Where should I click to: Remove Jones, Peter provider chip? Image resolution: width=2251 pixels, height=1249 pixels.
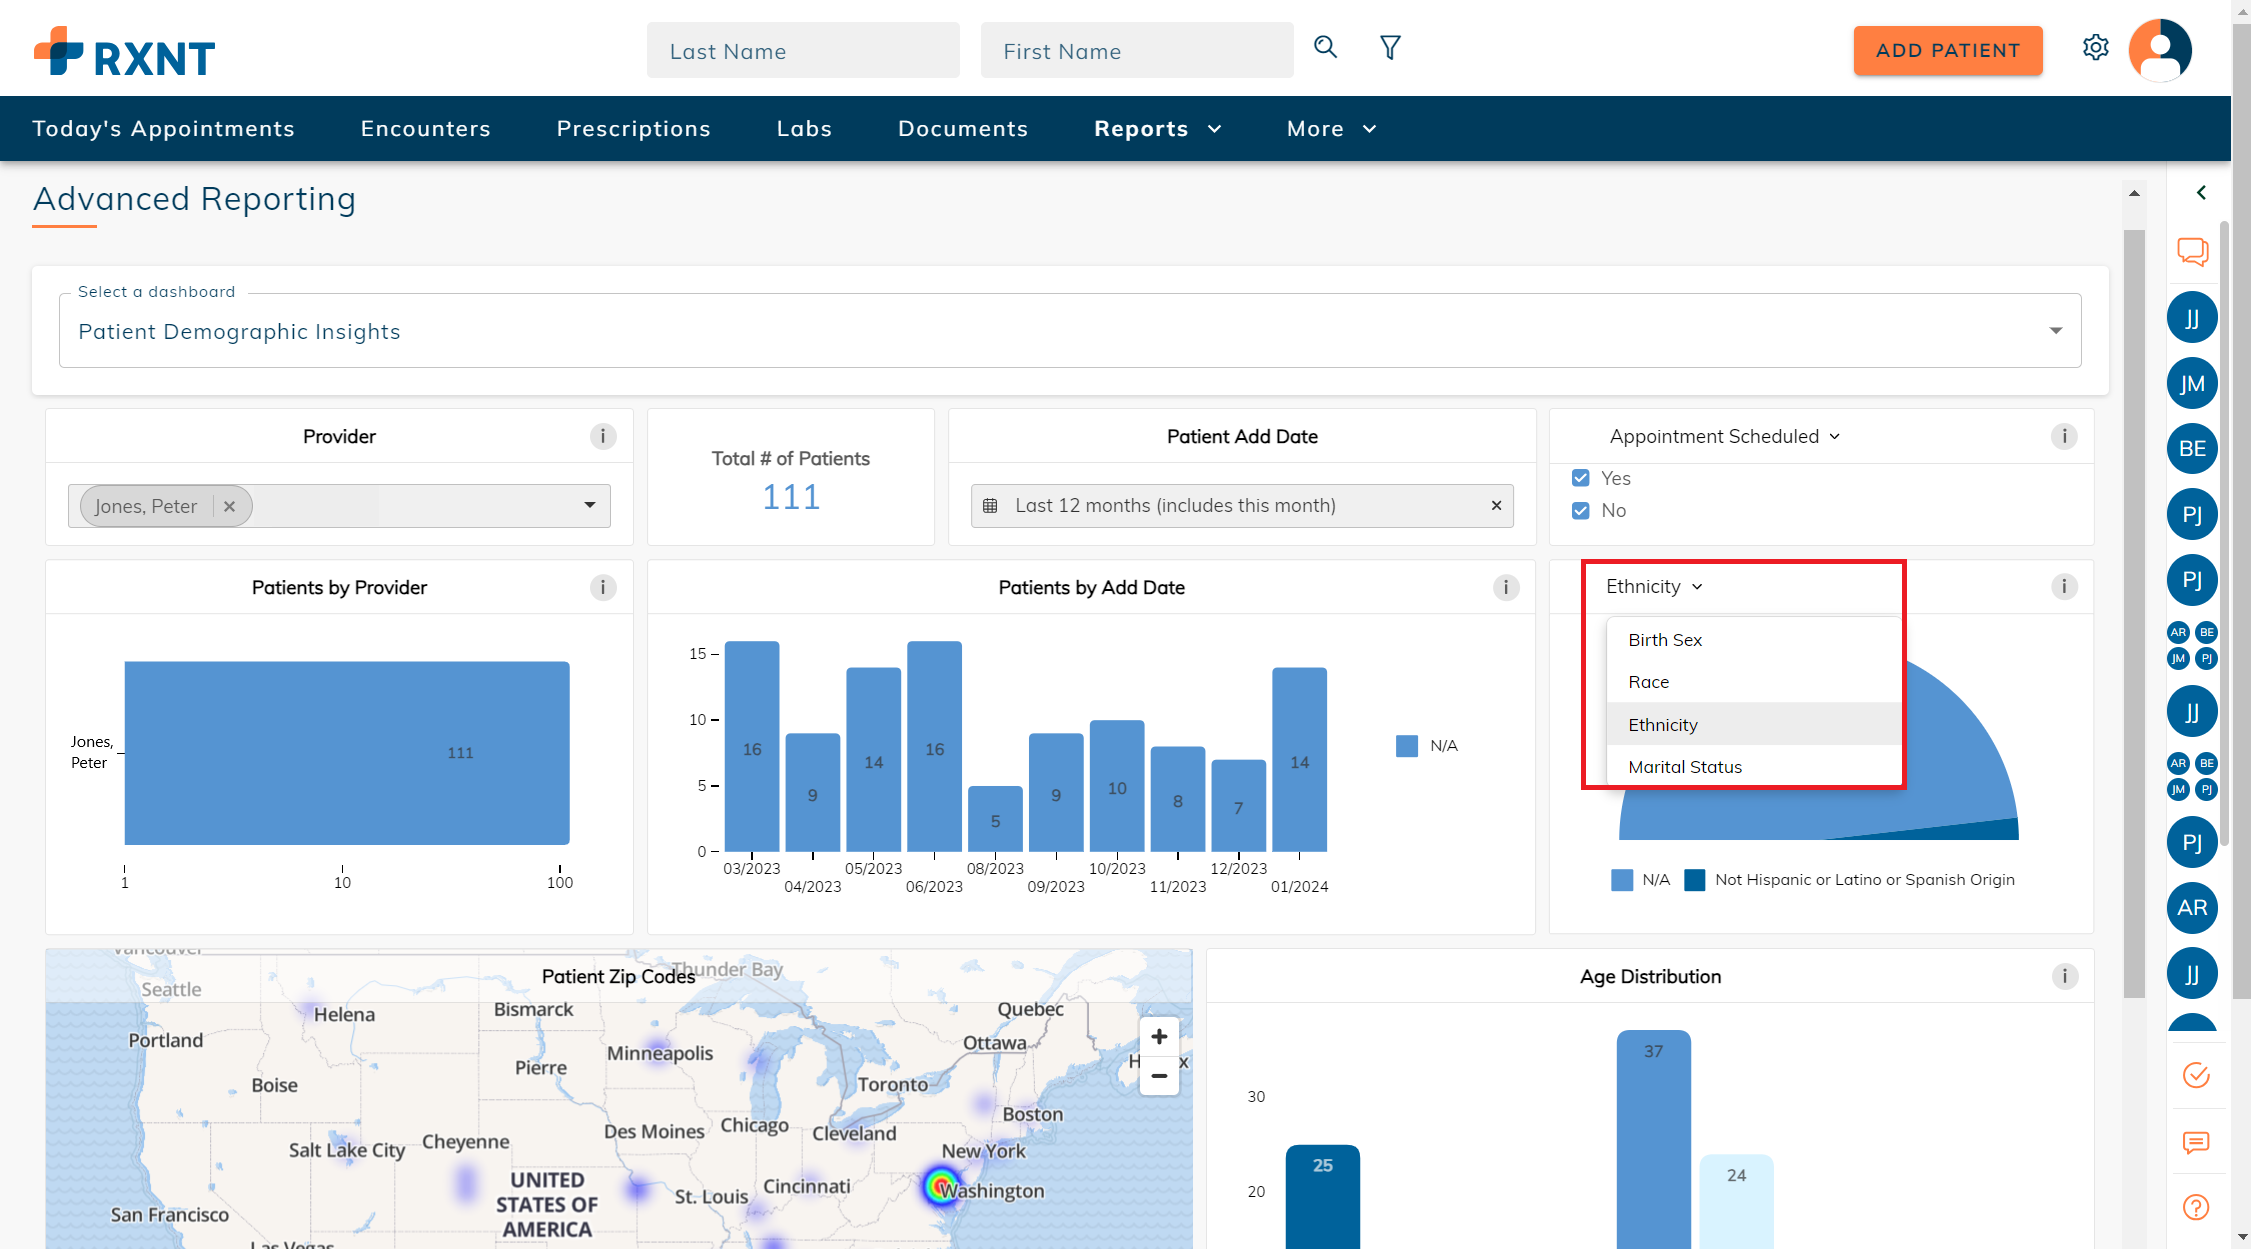pos(229,506)
